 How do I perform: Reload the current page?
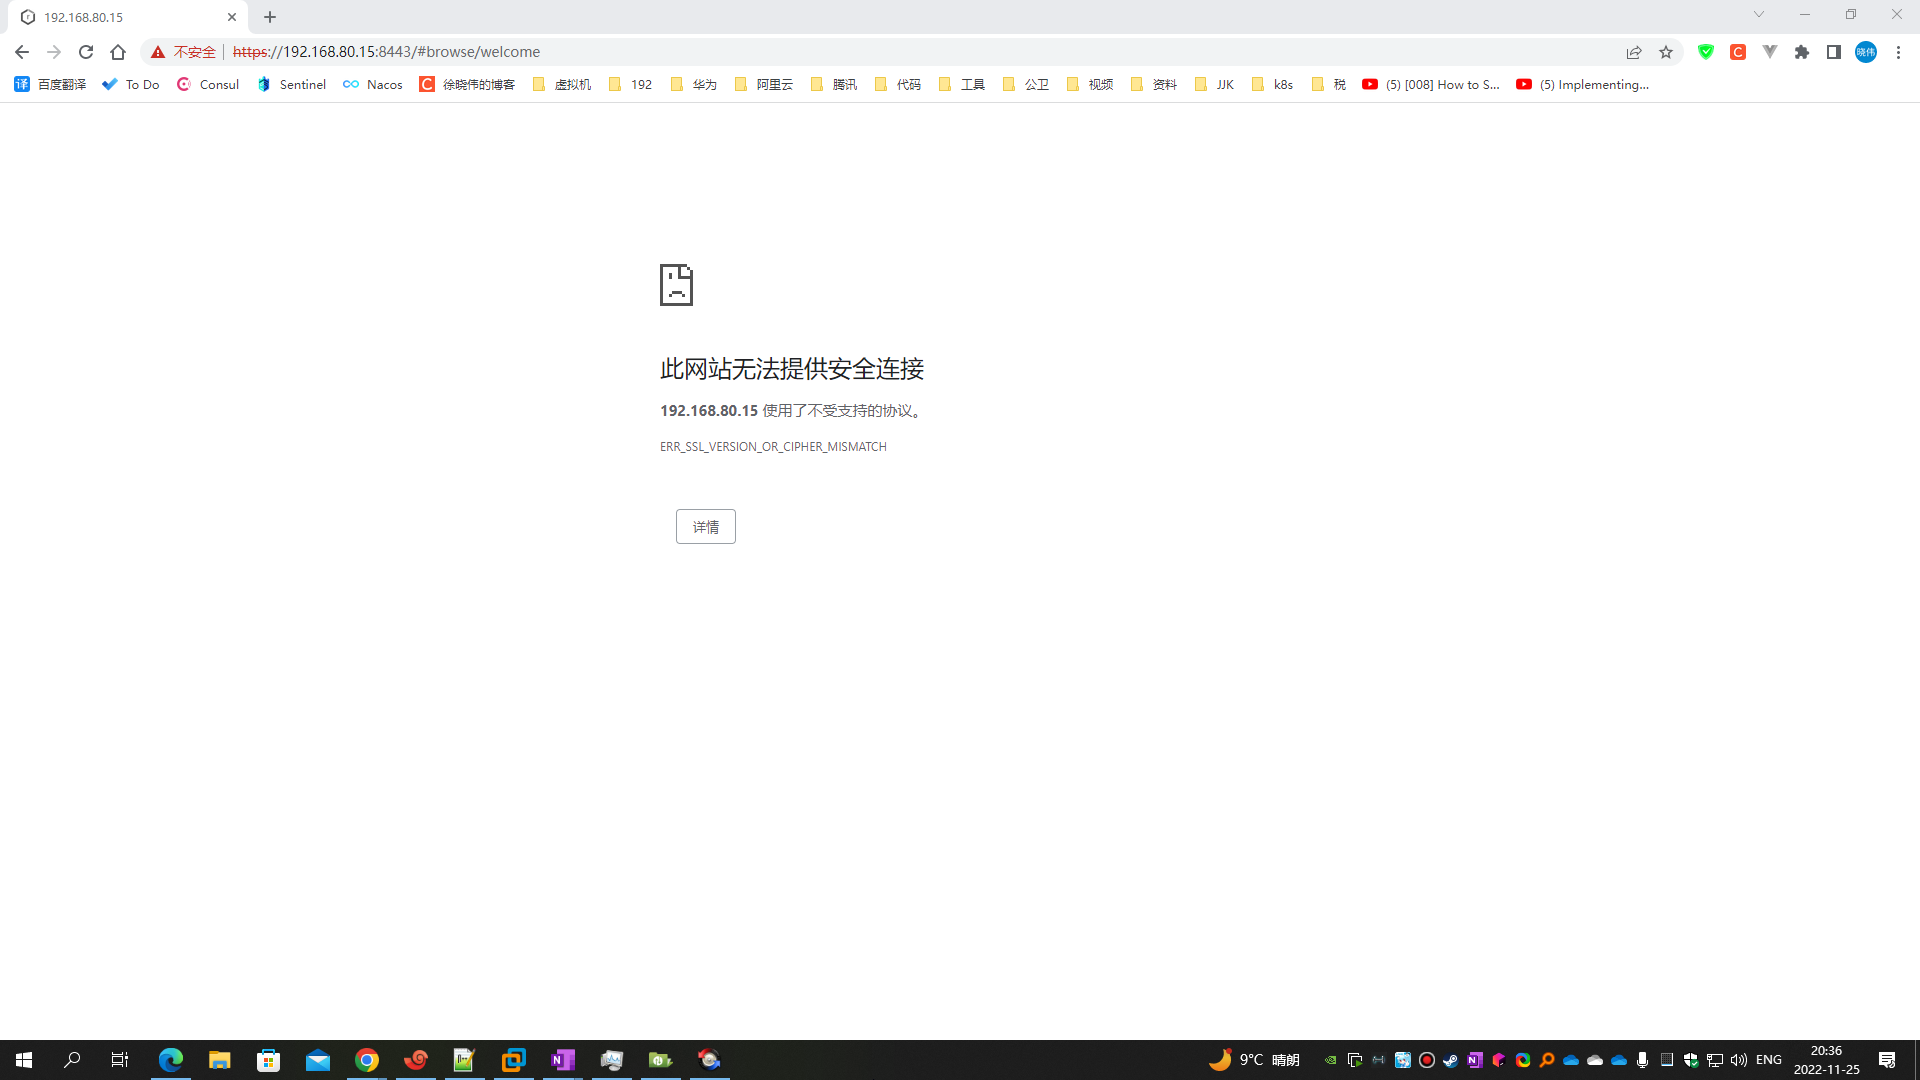(x=86, y=52)
